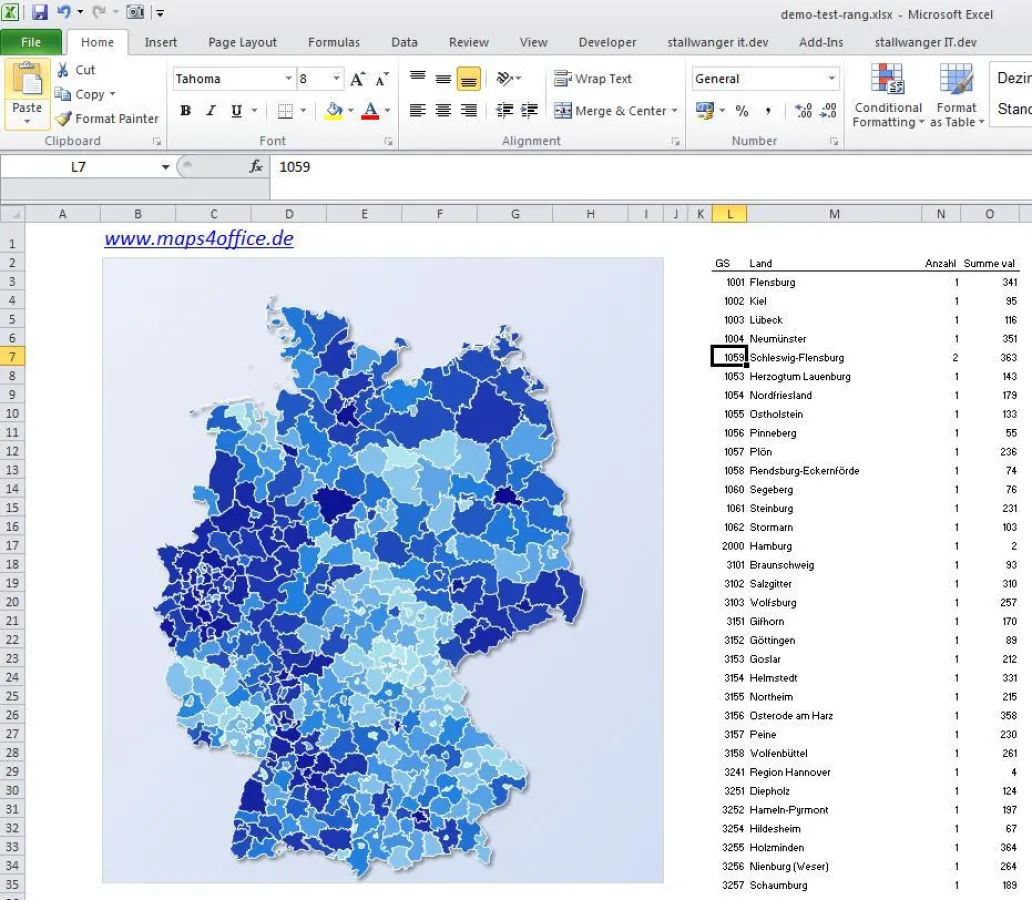Switch to the Insert ribbon tab
This screenshot has width=1032, height=900.
pyautogui.click(x=161, y=42)
